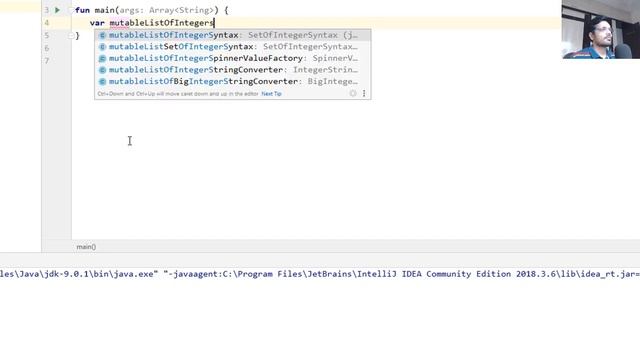The image size is (640, 360).
Task: Run main function using green gutter arrow
Action: pyautogui.click(x=57, y=10)
